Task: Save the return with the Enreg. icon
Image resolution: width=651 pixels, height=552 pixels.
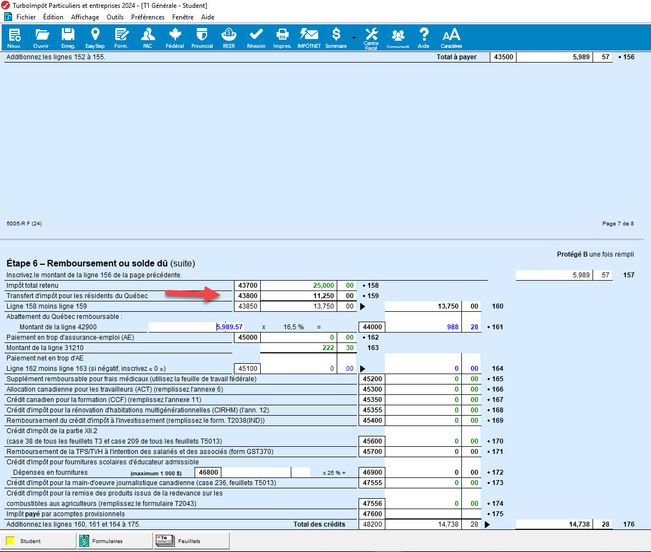Action: click(x=68, y=38)
